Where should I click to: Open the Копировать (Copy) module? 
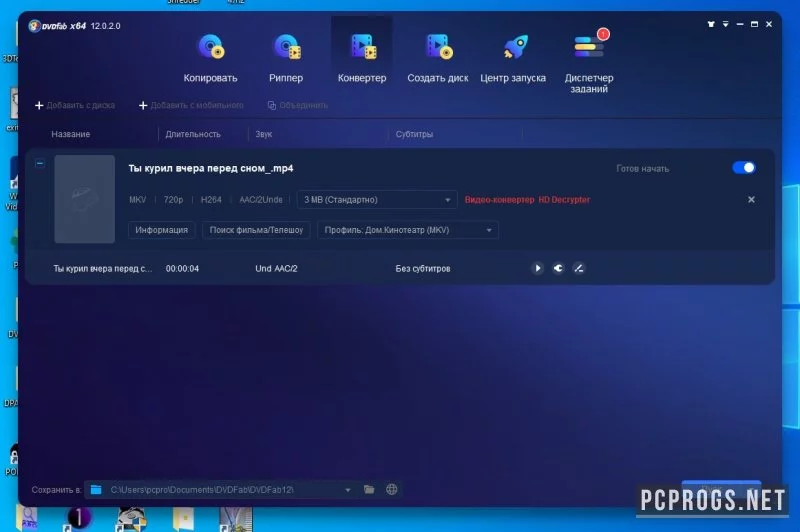click(210, 58)
